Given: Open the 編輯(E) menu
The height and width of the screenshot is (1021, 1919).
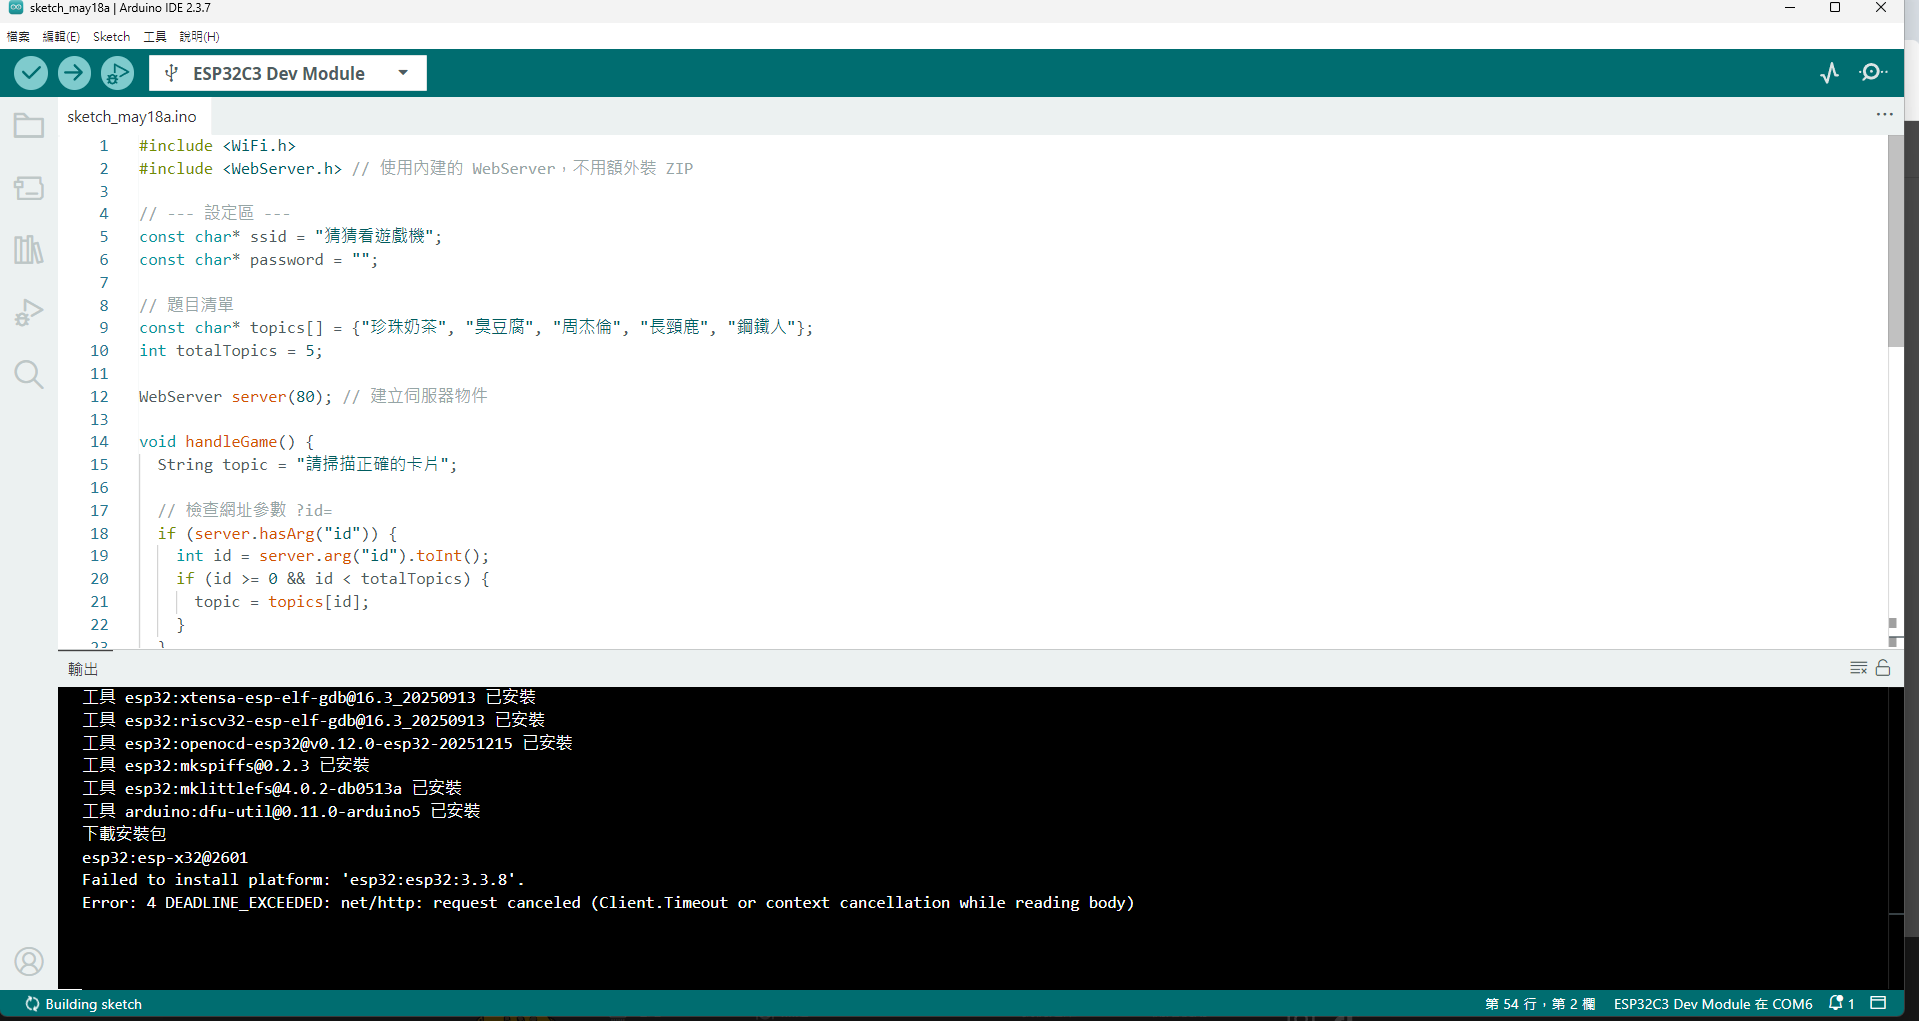Looking at the screenshot, I should click(61, 37).
